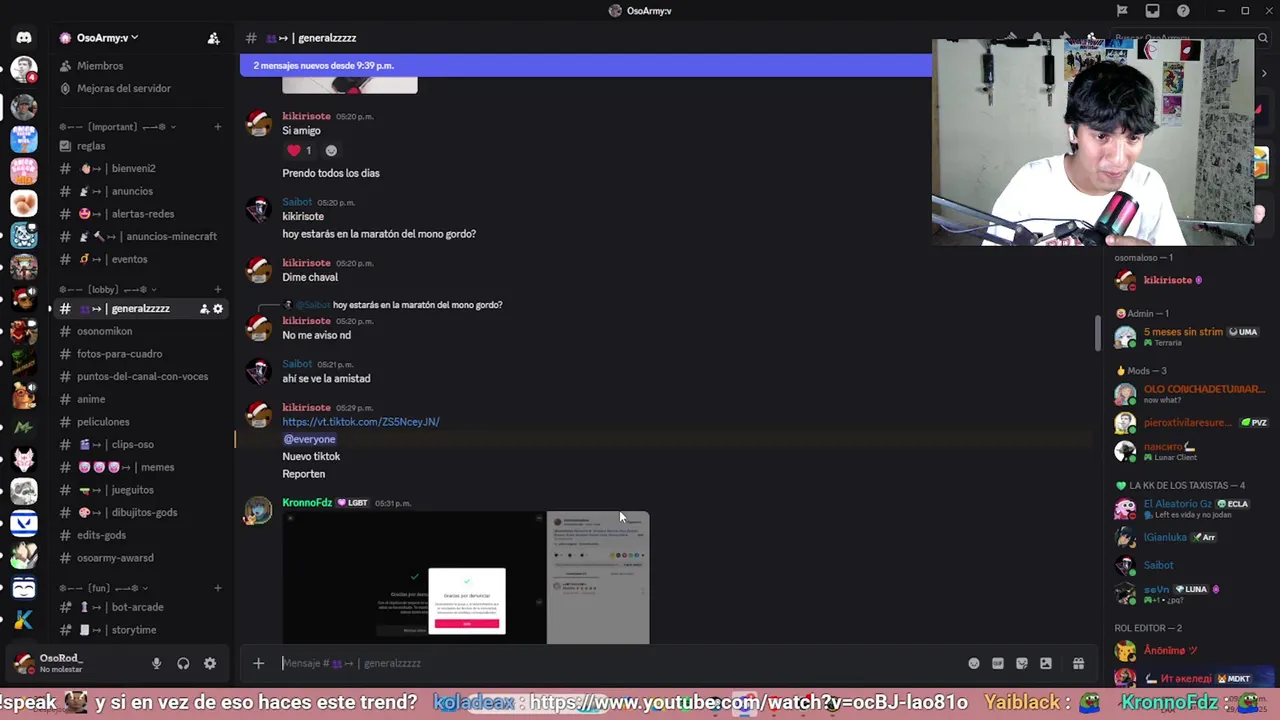Viewport: 1280px width, 720px height.
Task: Open the Miembros page
Action: pyautogui.click(x=140, y=66)
